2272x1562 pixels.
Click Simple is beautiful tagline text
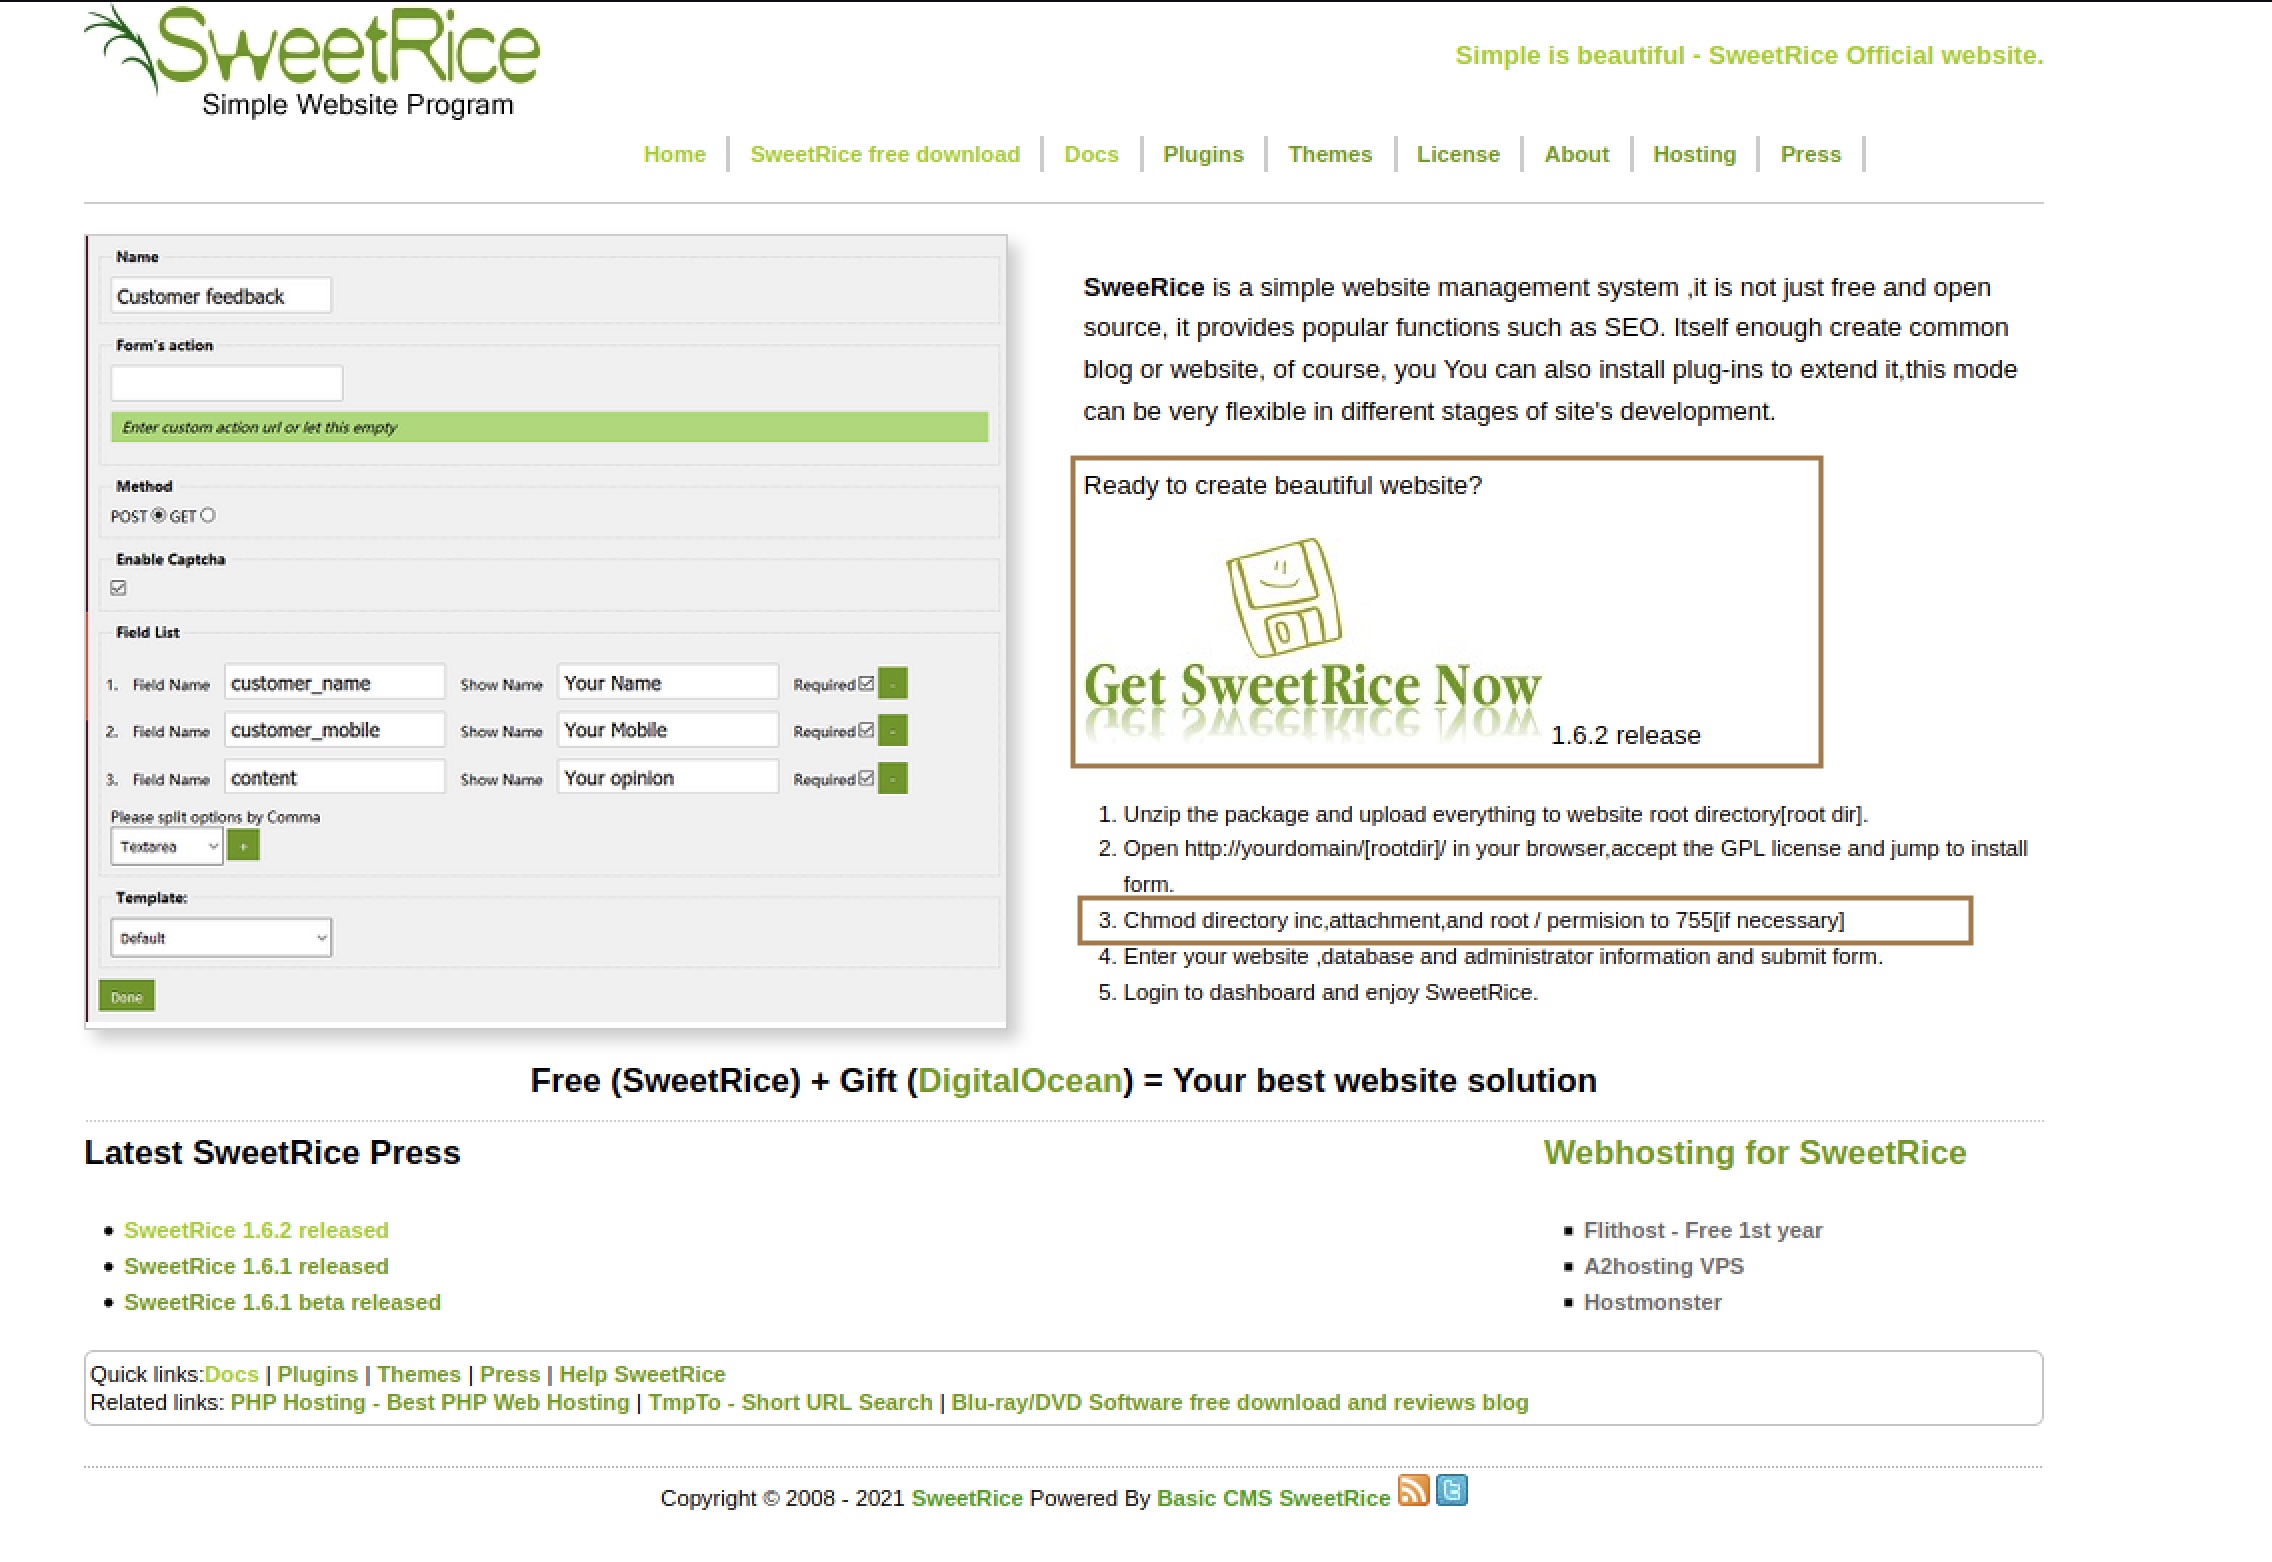point(1749,55)
